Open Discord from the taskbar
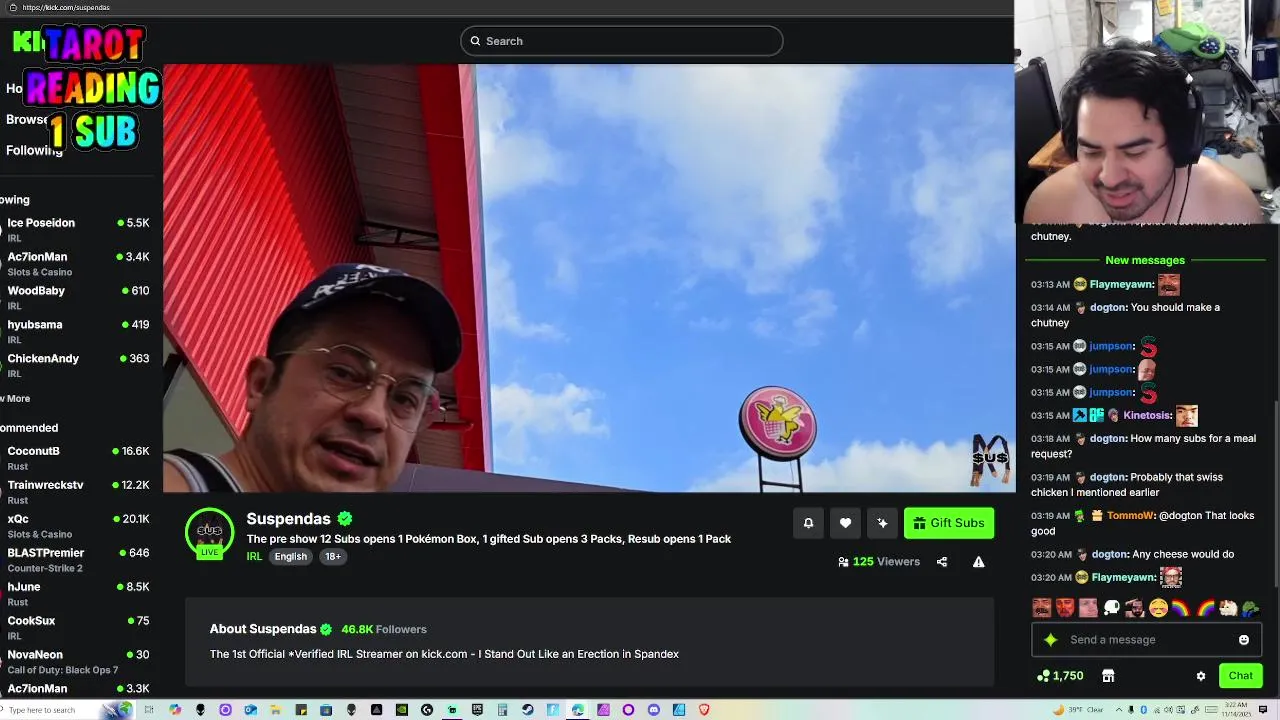This screenshot has height=720, width=1280. (x=653, y=710)
